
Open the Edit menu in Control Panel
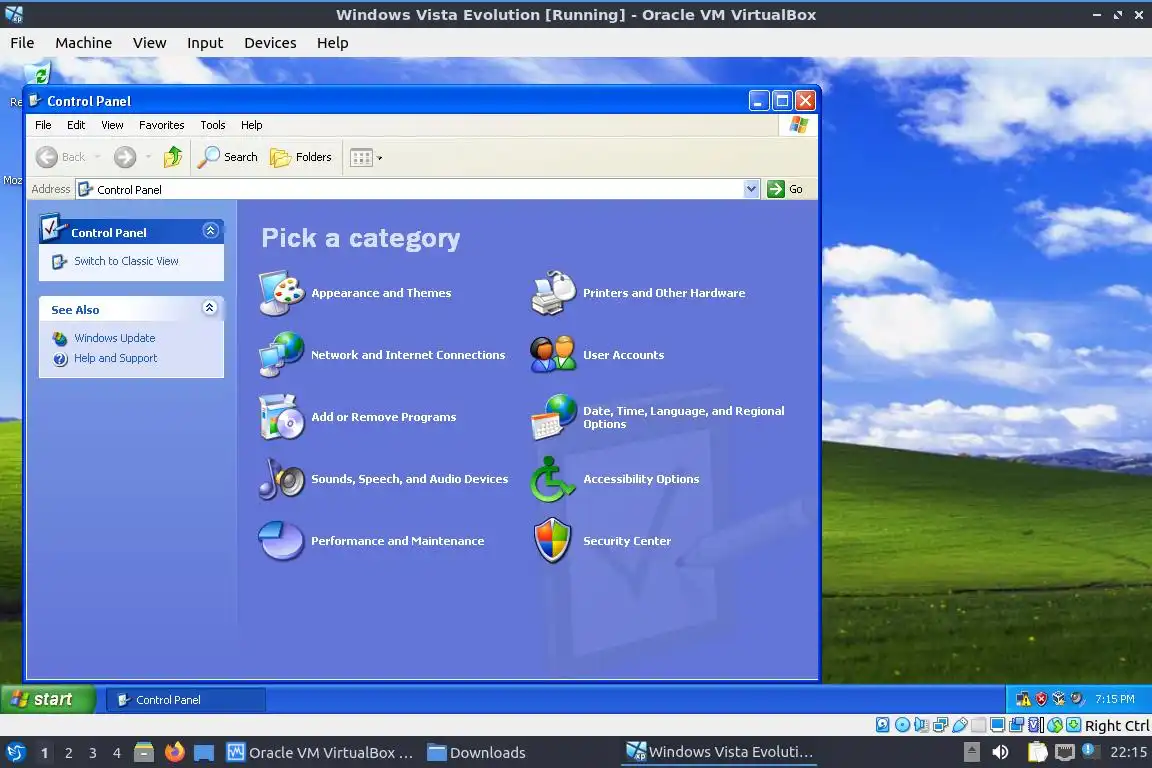76,125
